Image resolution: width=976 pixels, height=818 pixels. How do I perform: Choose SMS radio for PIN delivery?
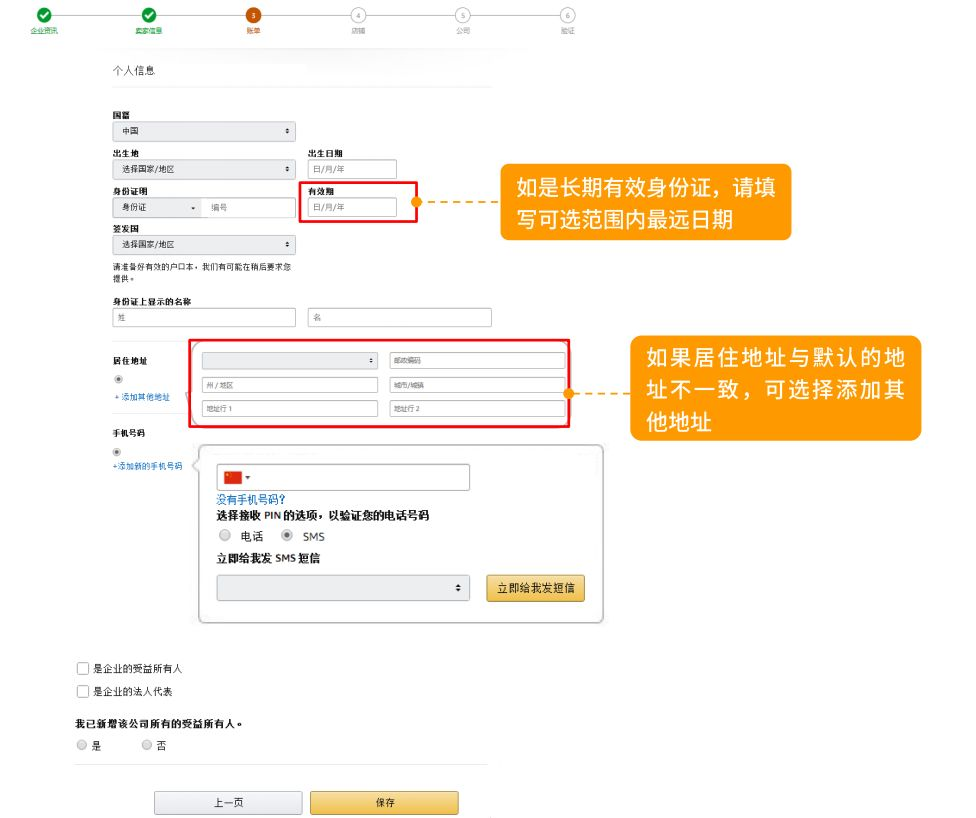(x=287, y=536)
